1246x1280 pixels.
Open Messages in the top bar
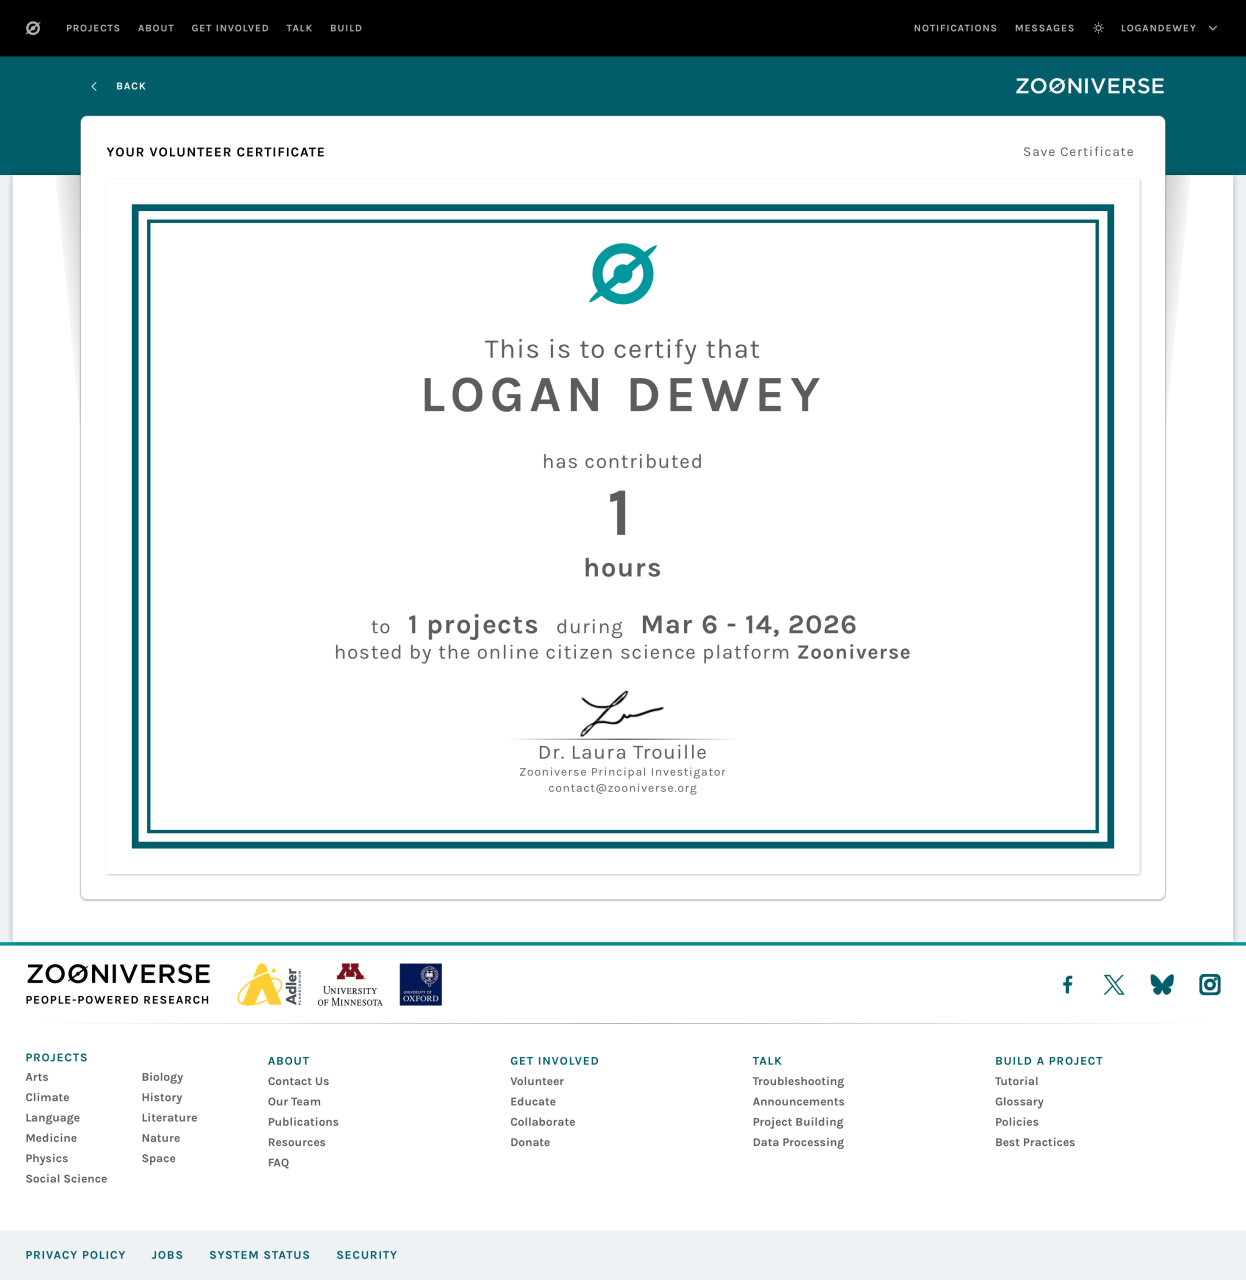[x=1044, y=28]
